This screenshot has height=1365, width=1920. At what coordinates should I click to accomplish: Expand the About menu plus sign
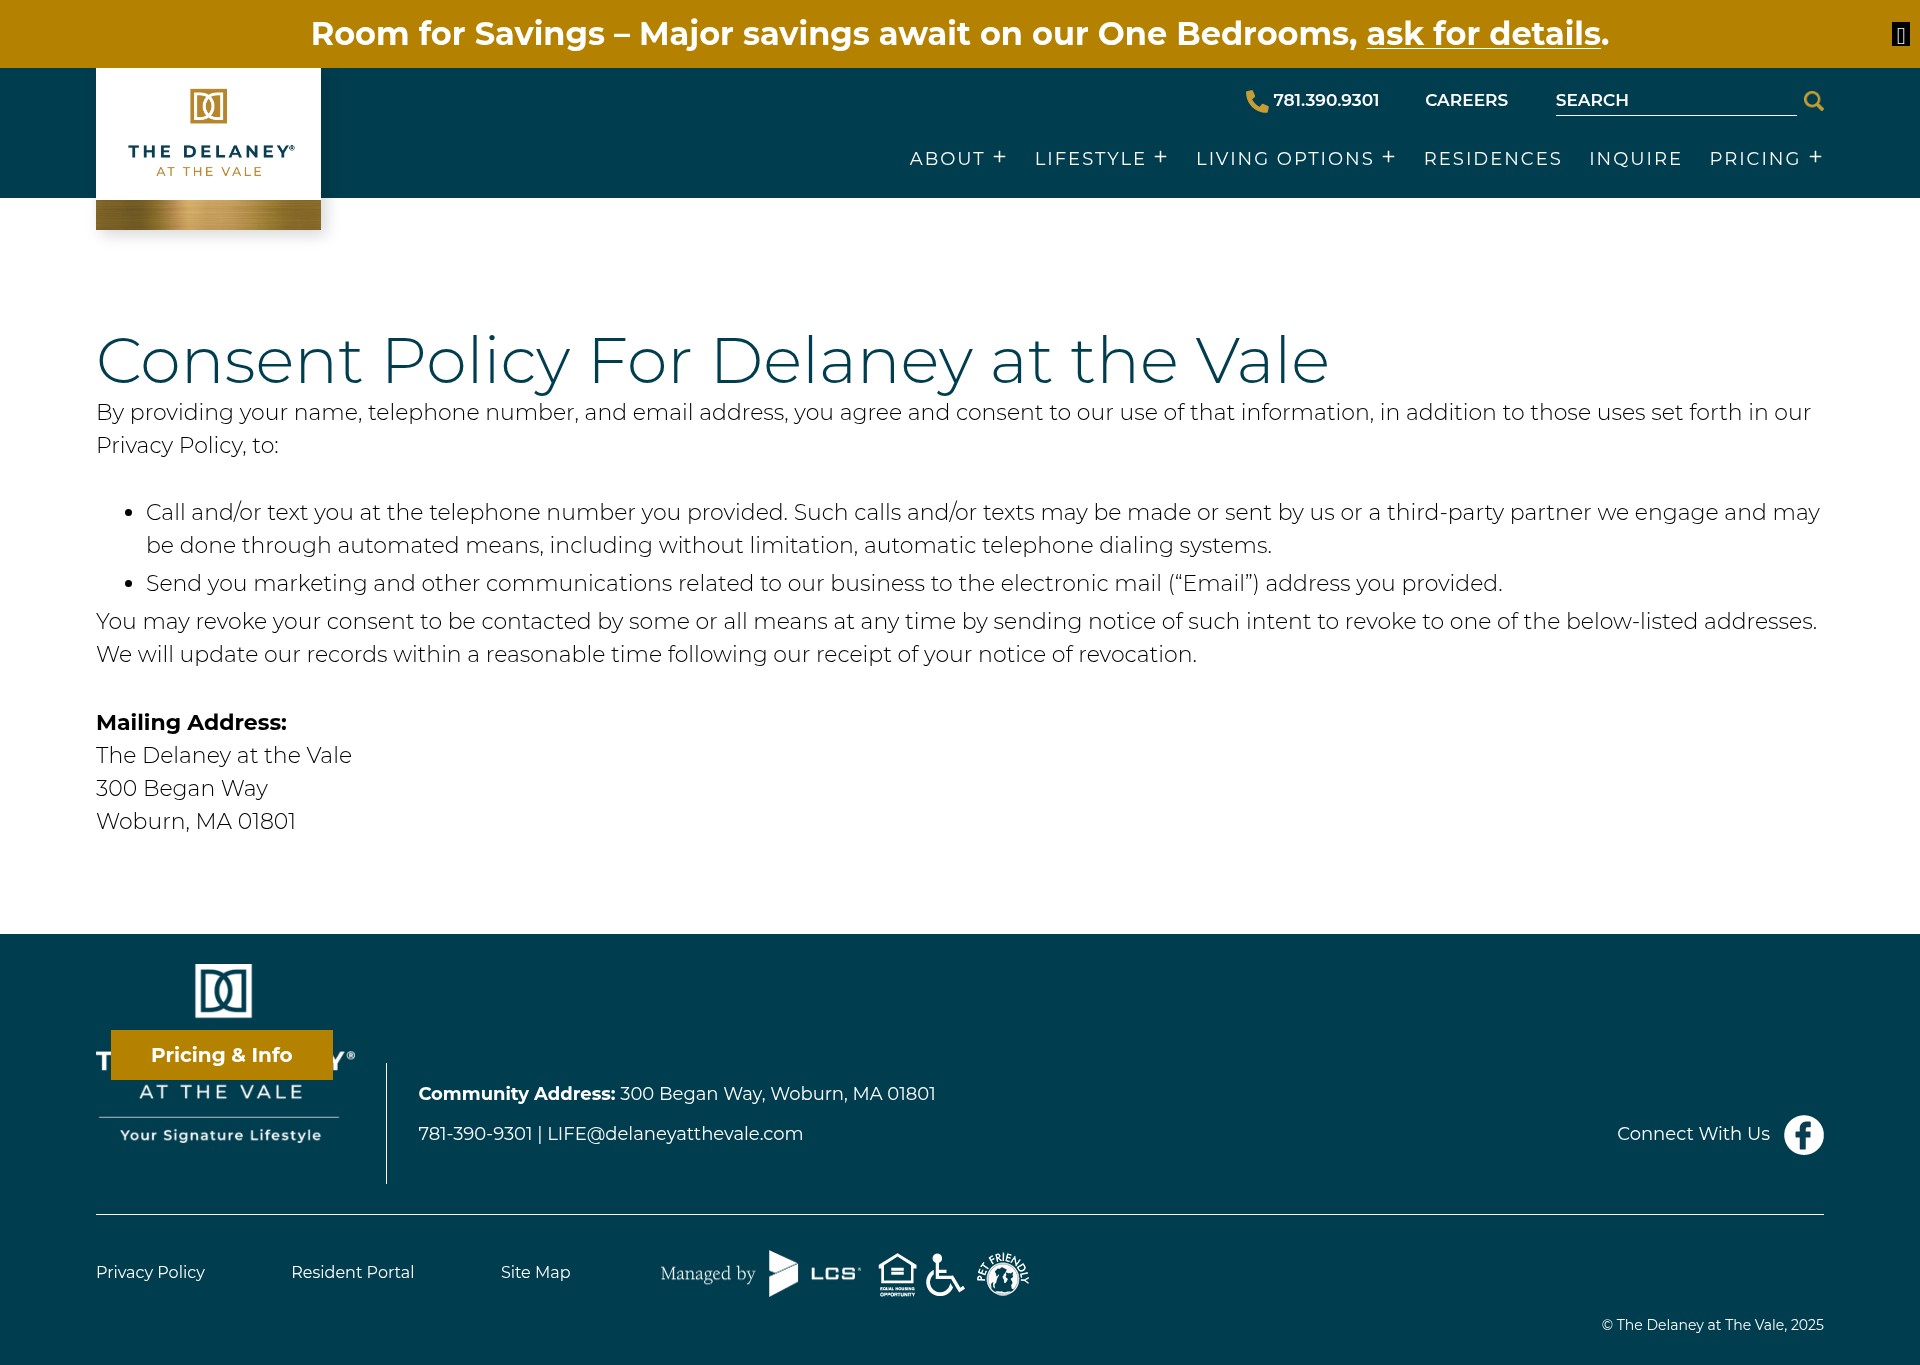click(1000, 157)
